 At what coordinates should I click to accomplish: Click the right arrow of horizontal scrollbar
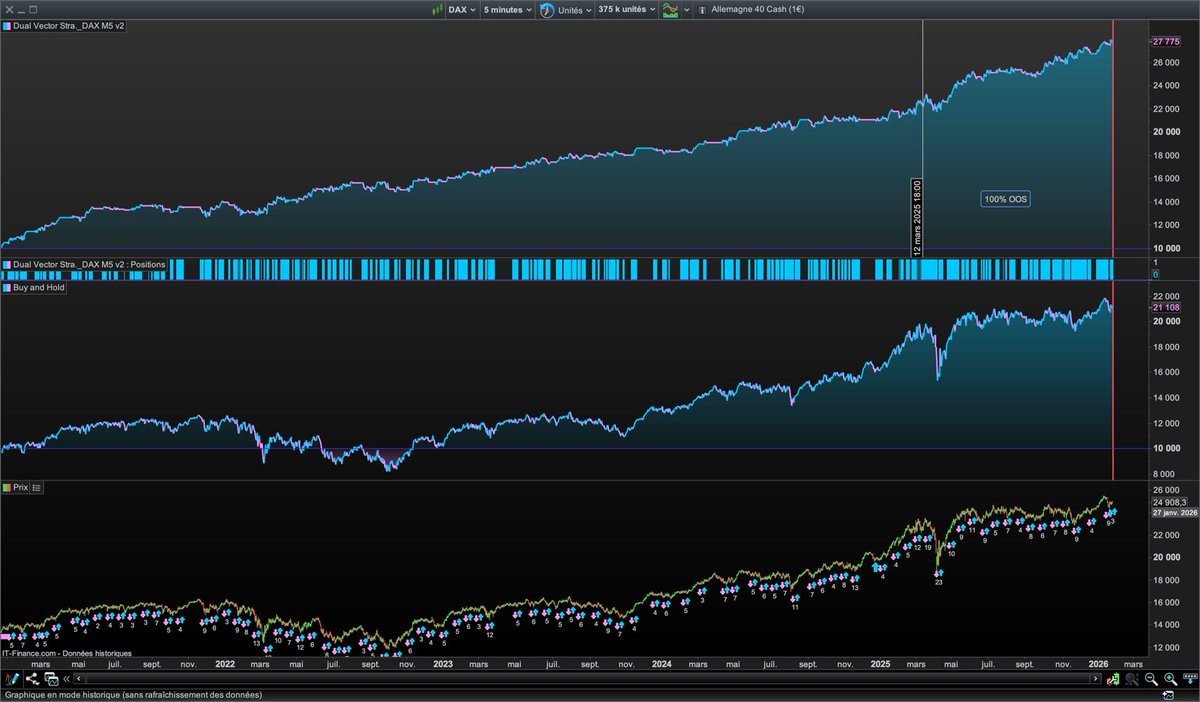(x=1095, y=679)
